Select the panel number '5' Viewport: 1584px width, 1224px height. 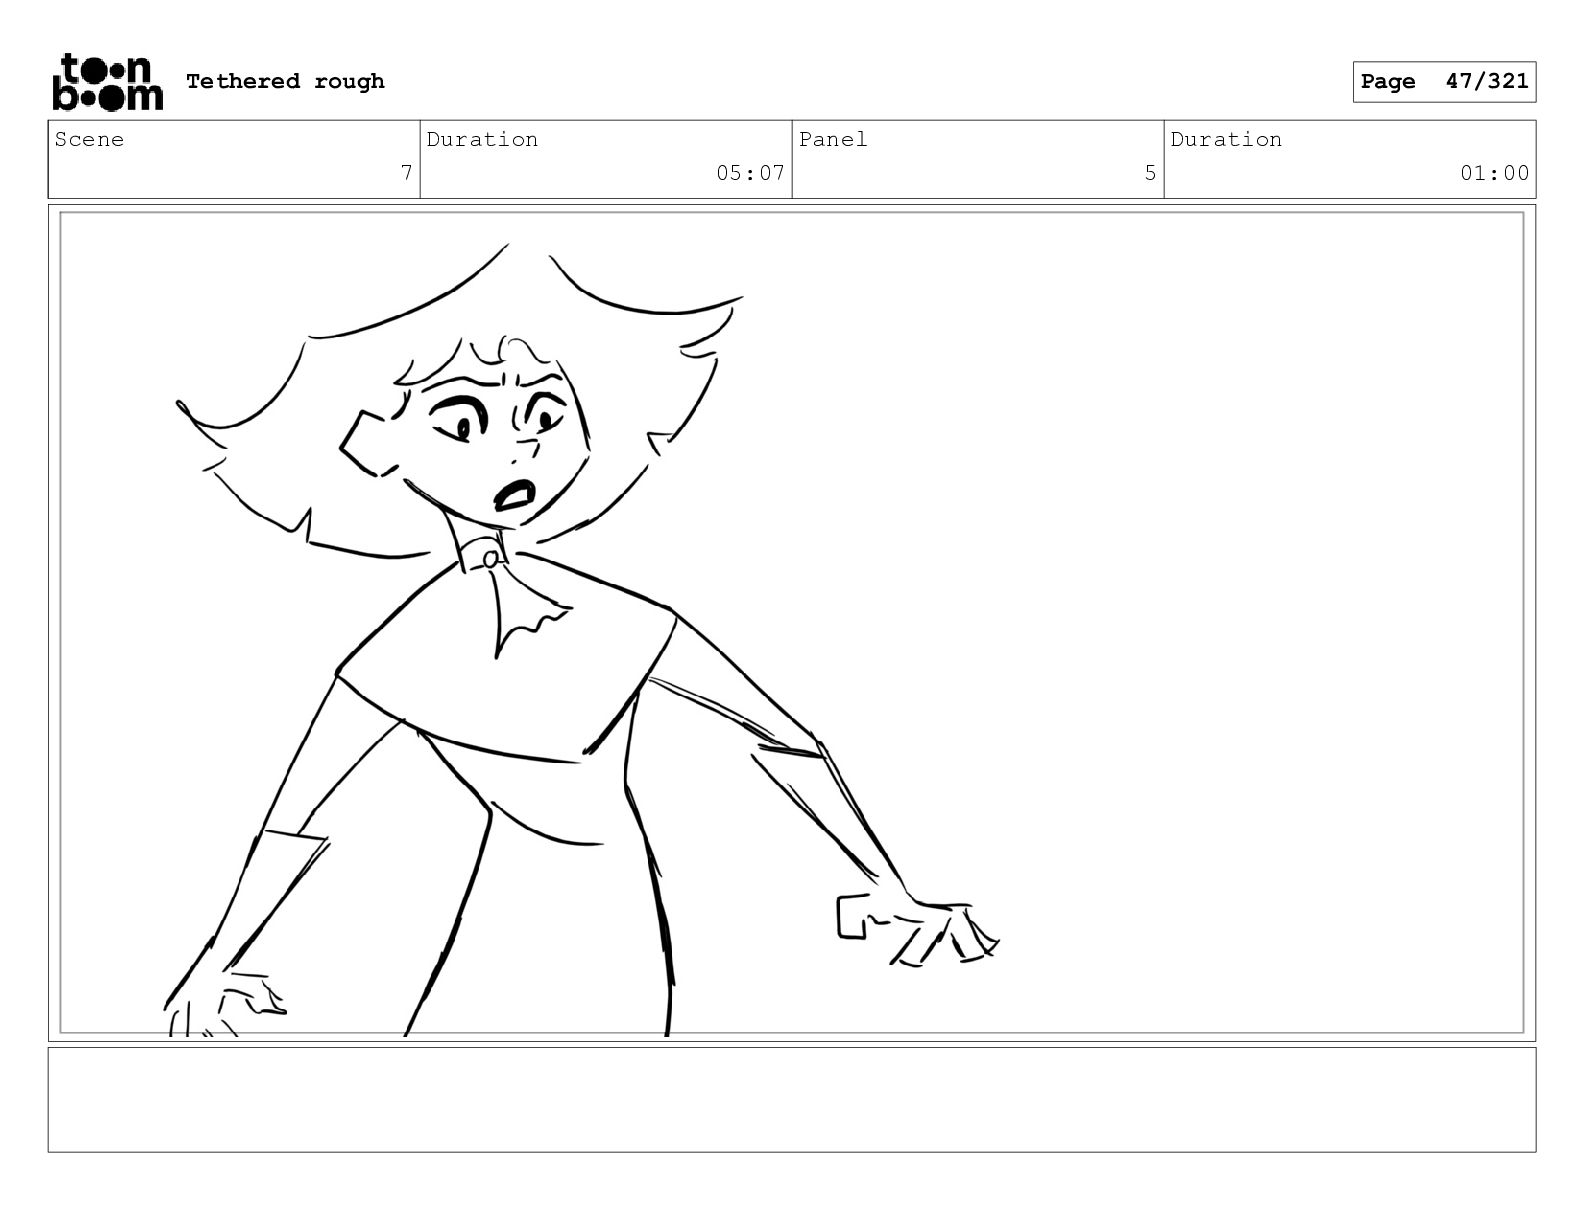(x=1150, y=173)
